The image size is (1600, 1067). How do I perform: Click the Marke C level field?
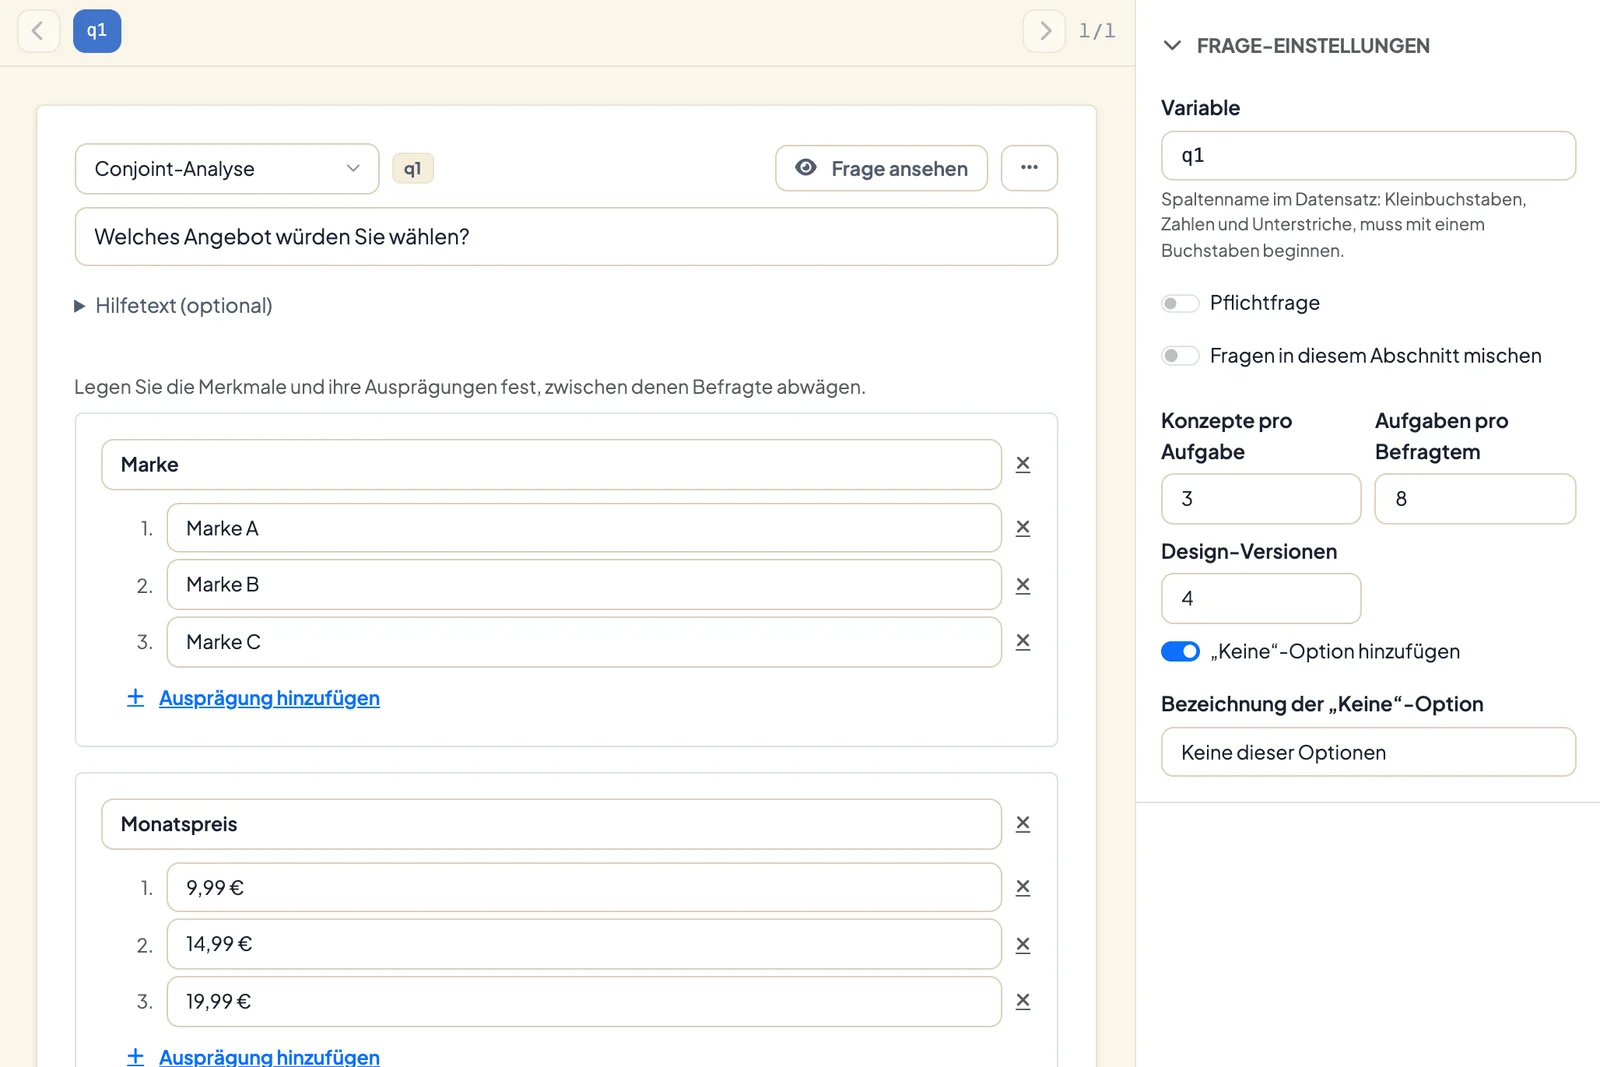[x=584, y=642]
